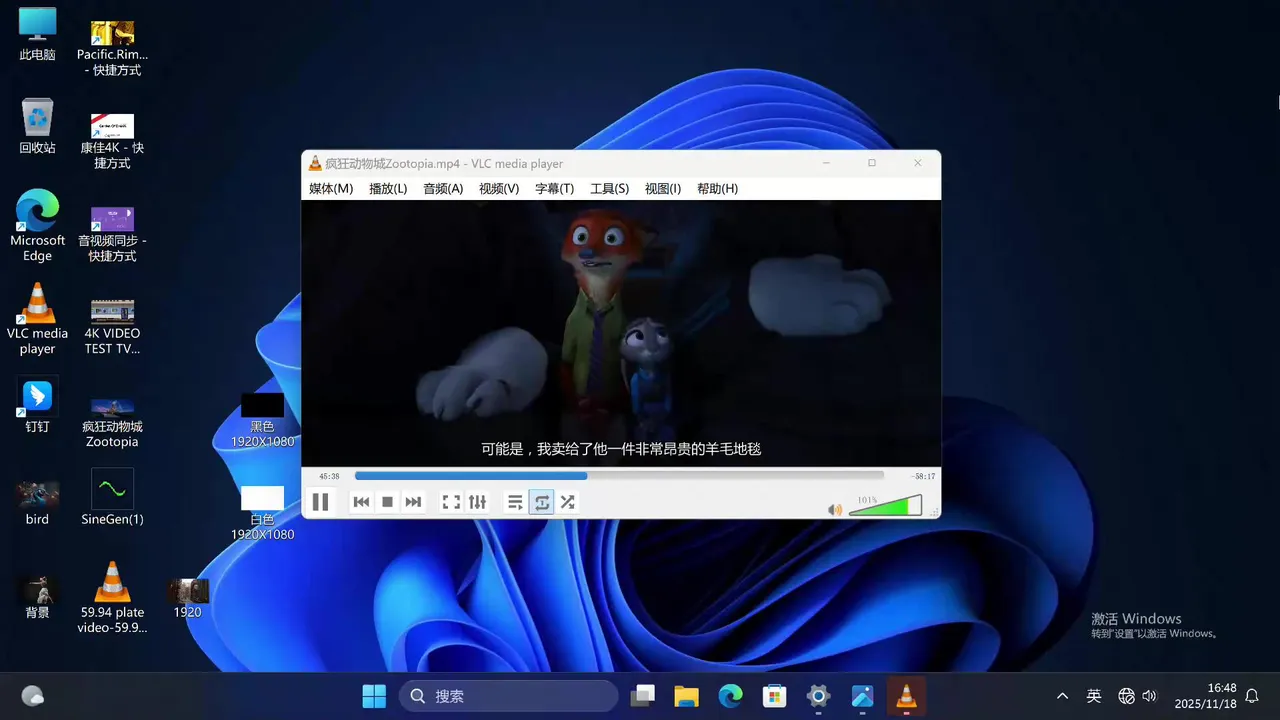Skip to previous media in VLC
Screen dimensions: 1280x720
coord(362,502)
